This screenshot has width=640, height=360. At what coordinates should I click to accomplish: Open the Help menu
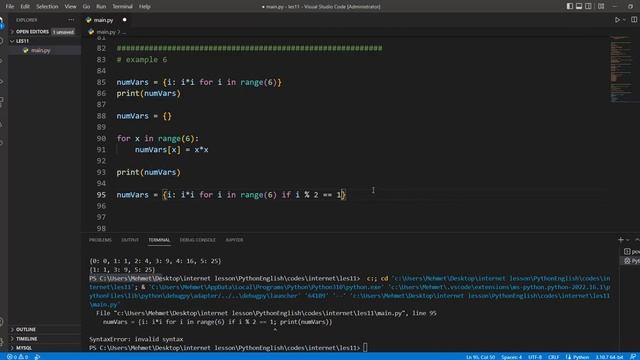pos(144,7)
